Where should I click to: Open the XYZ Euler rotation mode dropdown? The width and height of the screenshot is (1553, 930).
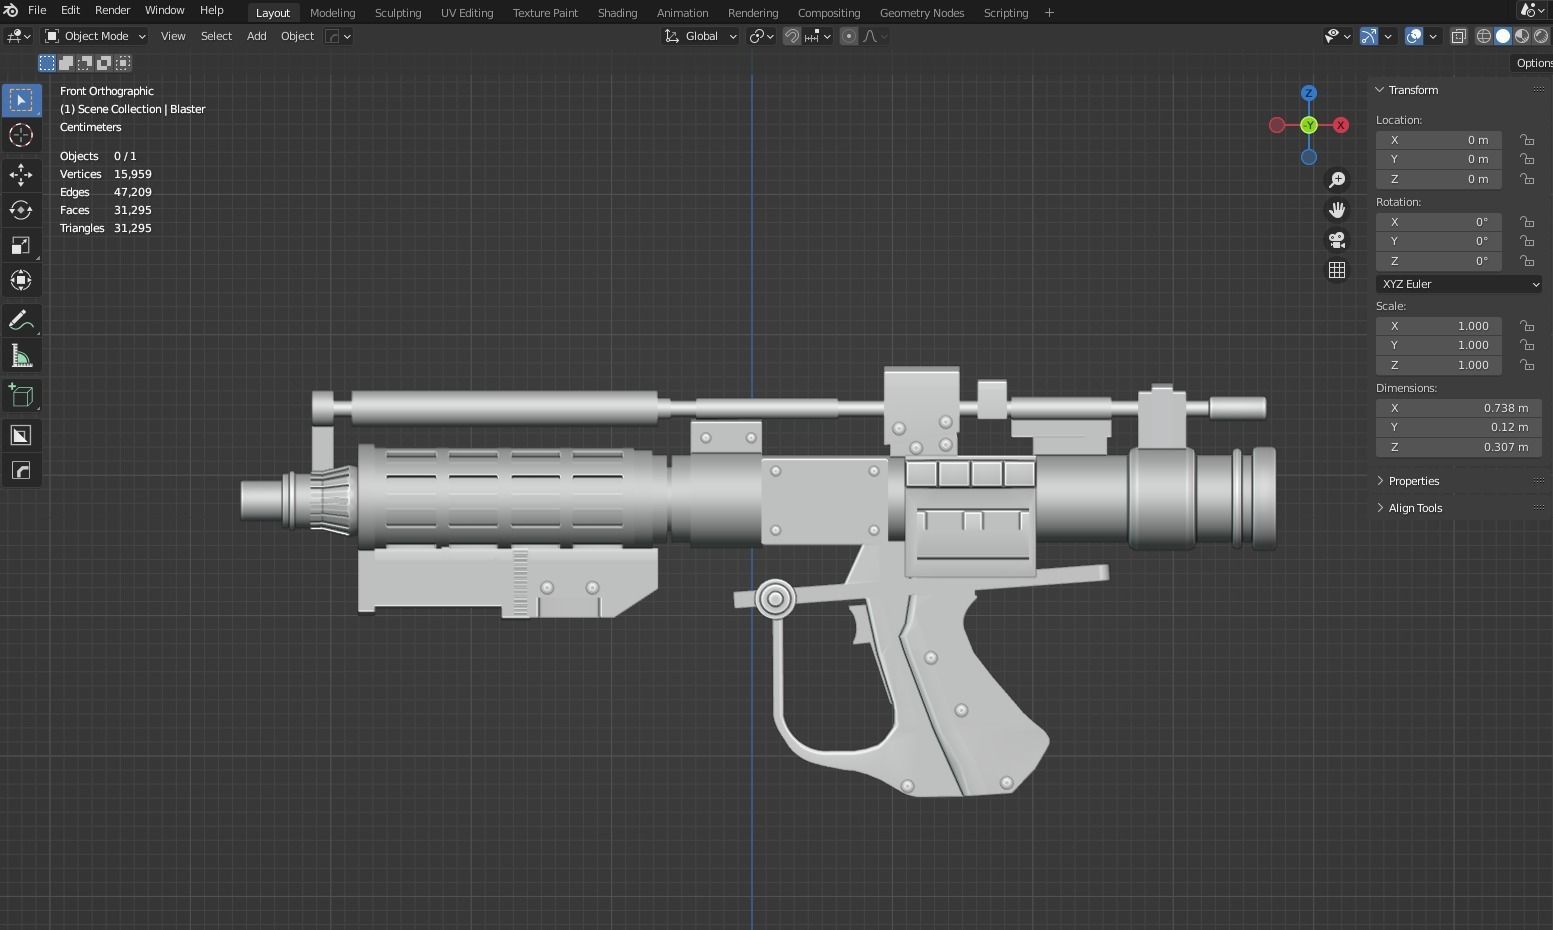[1459, 284]
